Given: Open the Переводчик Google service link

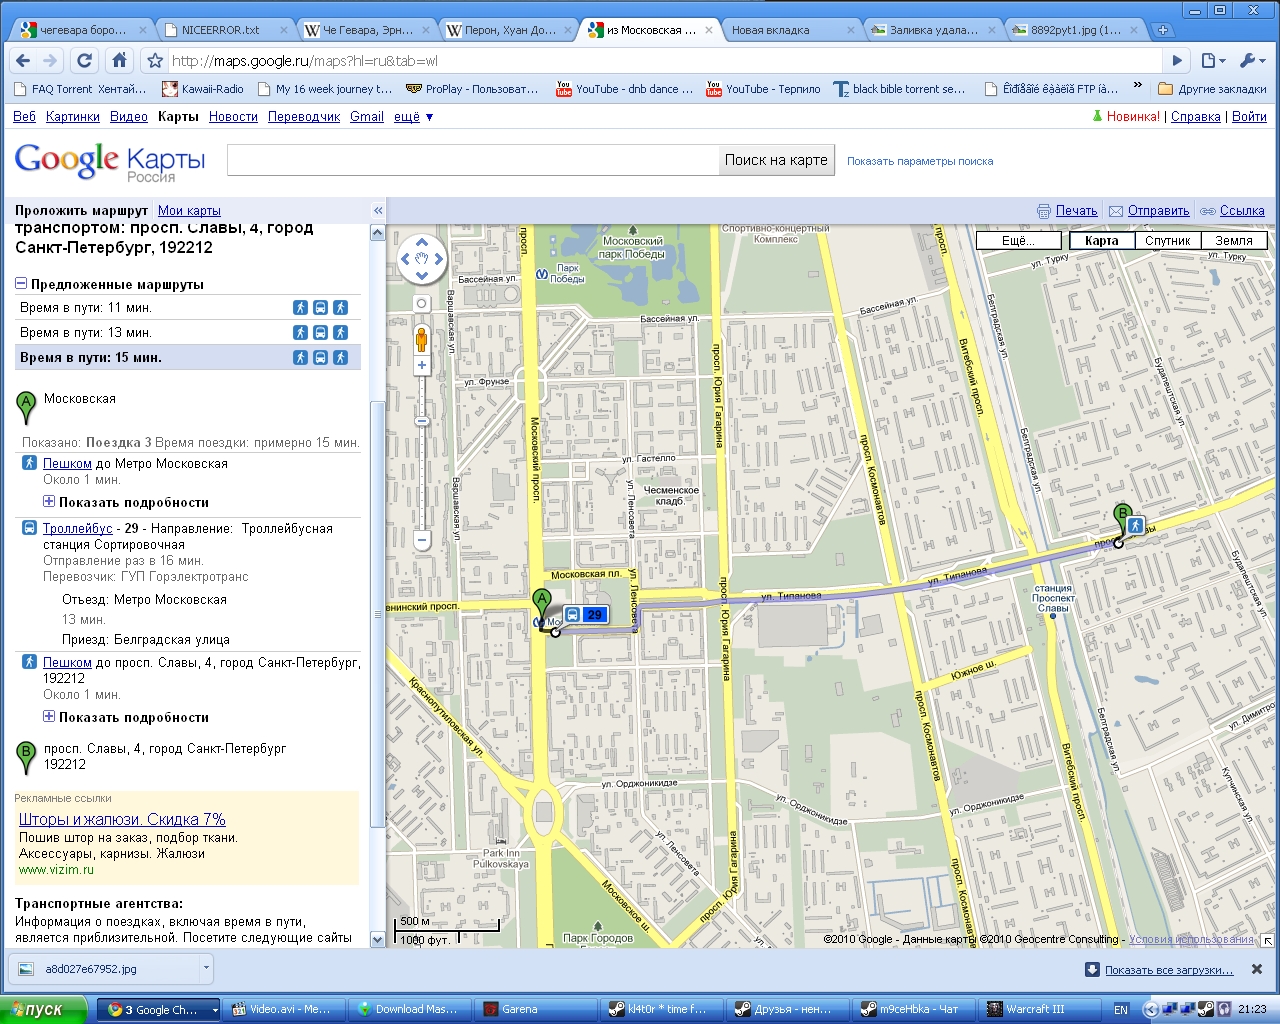Looking at the screenshot, I should [x=304, y=117].
